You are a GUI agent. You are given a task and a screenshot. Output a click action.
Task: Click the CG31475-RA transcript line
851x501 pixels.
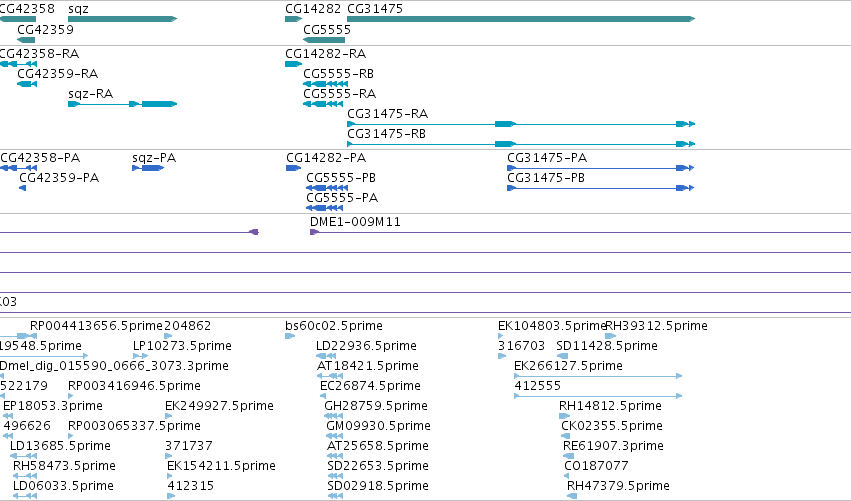tap(521, 124)
